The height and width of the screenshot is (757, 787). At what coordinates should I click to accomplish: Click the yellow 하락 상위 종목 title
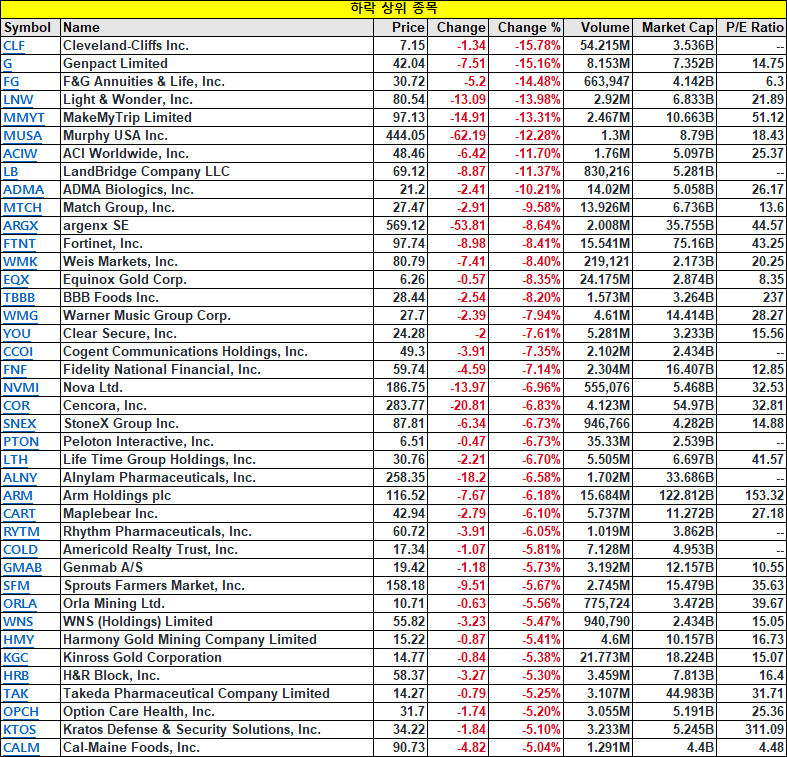[x=394, y=9]
